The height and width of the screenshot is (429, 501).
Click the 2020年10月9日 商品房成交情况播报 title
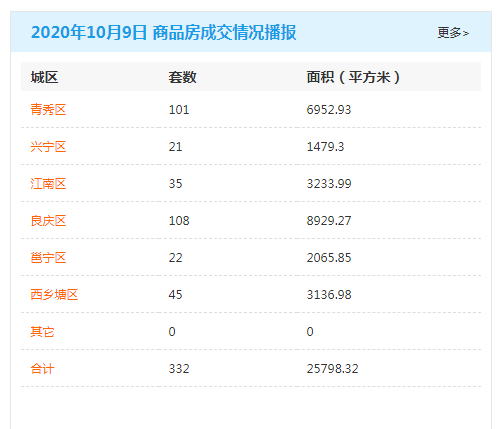[x=163, y=32]
